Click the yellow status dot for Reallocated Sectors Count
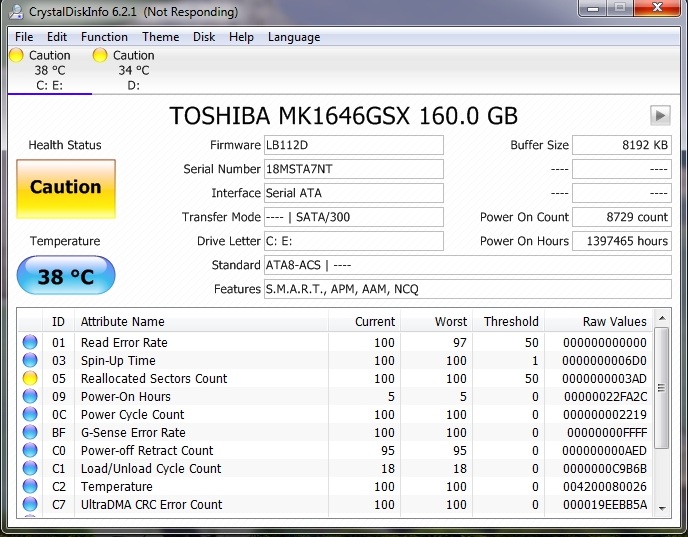 [30, 379]
